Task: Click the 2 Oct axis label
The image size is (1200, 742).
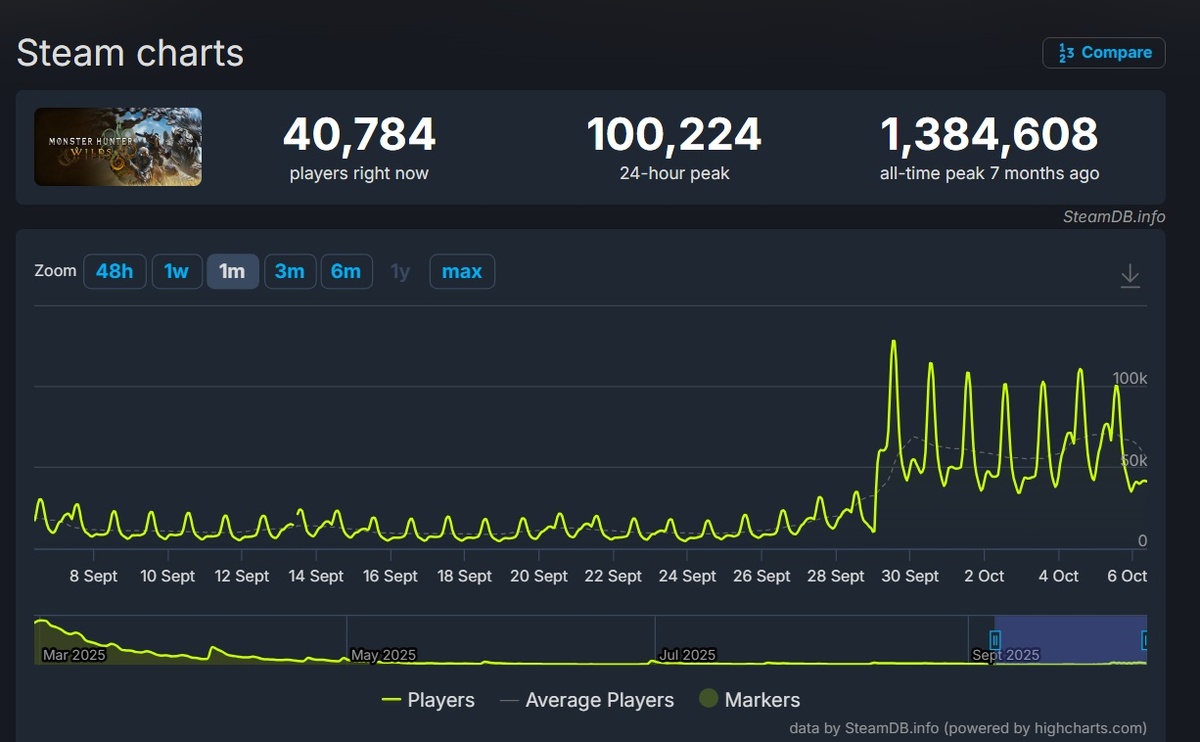Action: click(x=984, y=576)
